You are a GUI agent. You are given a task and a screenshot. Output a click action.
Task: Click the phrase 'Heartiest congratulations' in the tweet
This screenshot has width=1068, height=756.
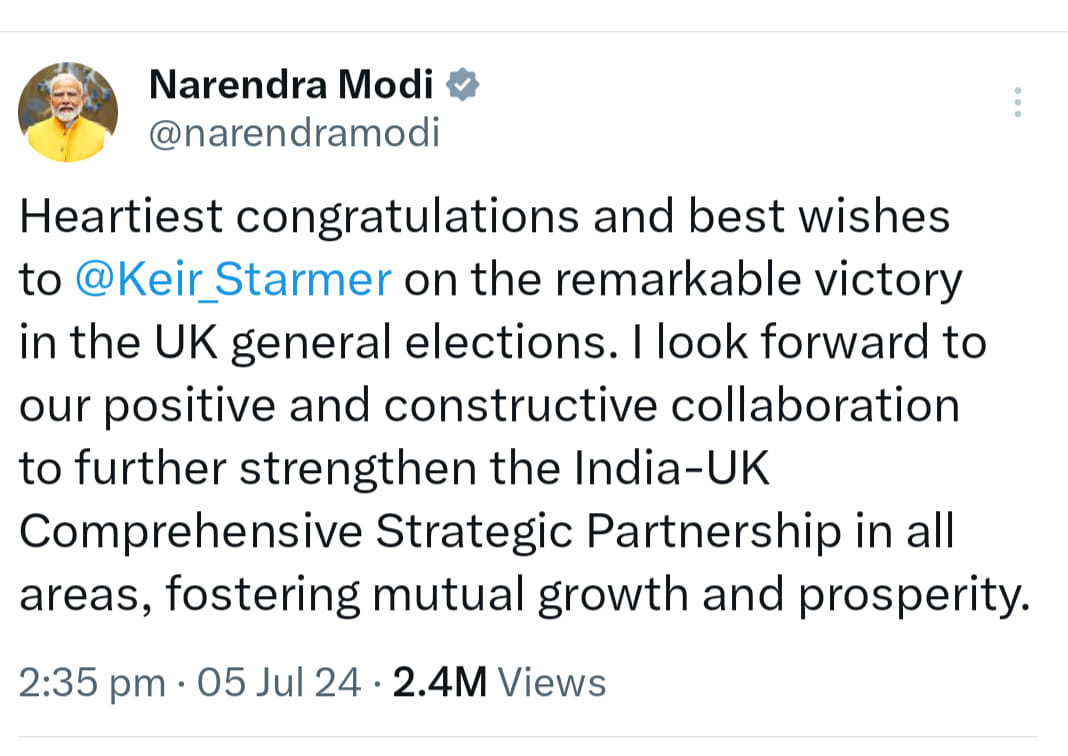pos(300,217)
